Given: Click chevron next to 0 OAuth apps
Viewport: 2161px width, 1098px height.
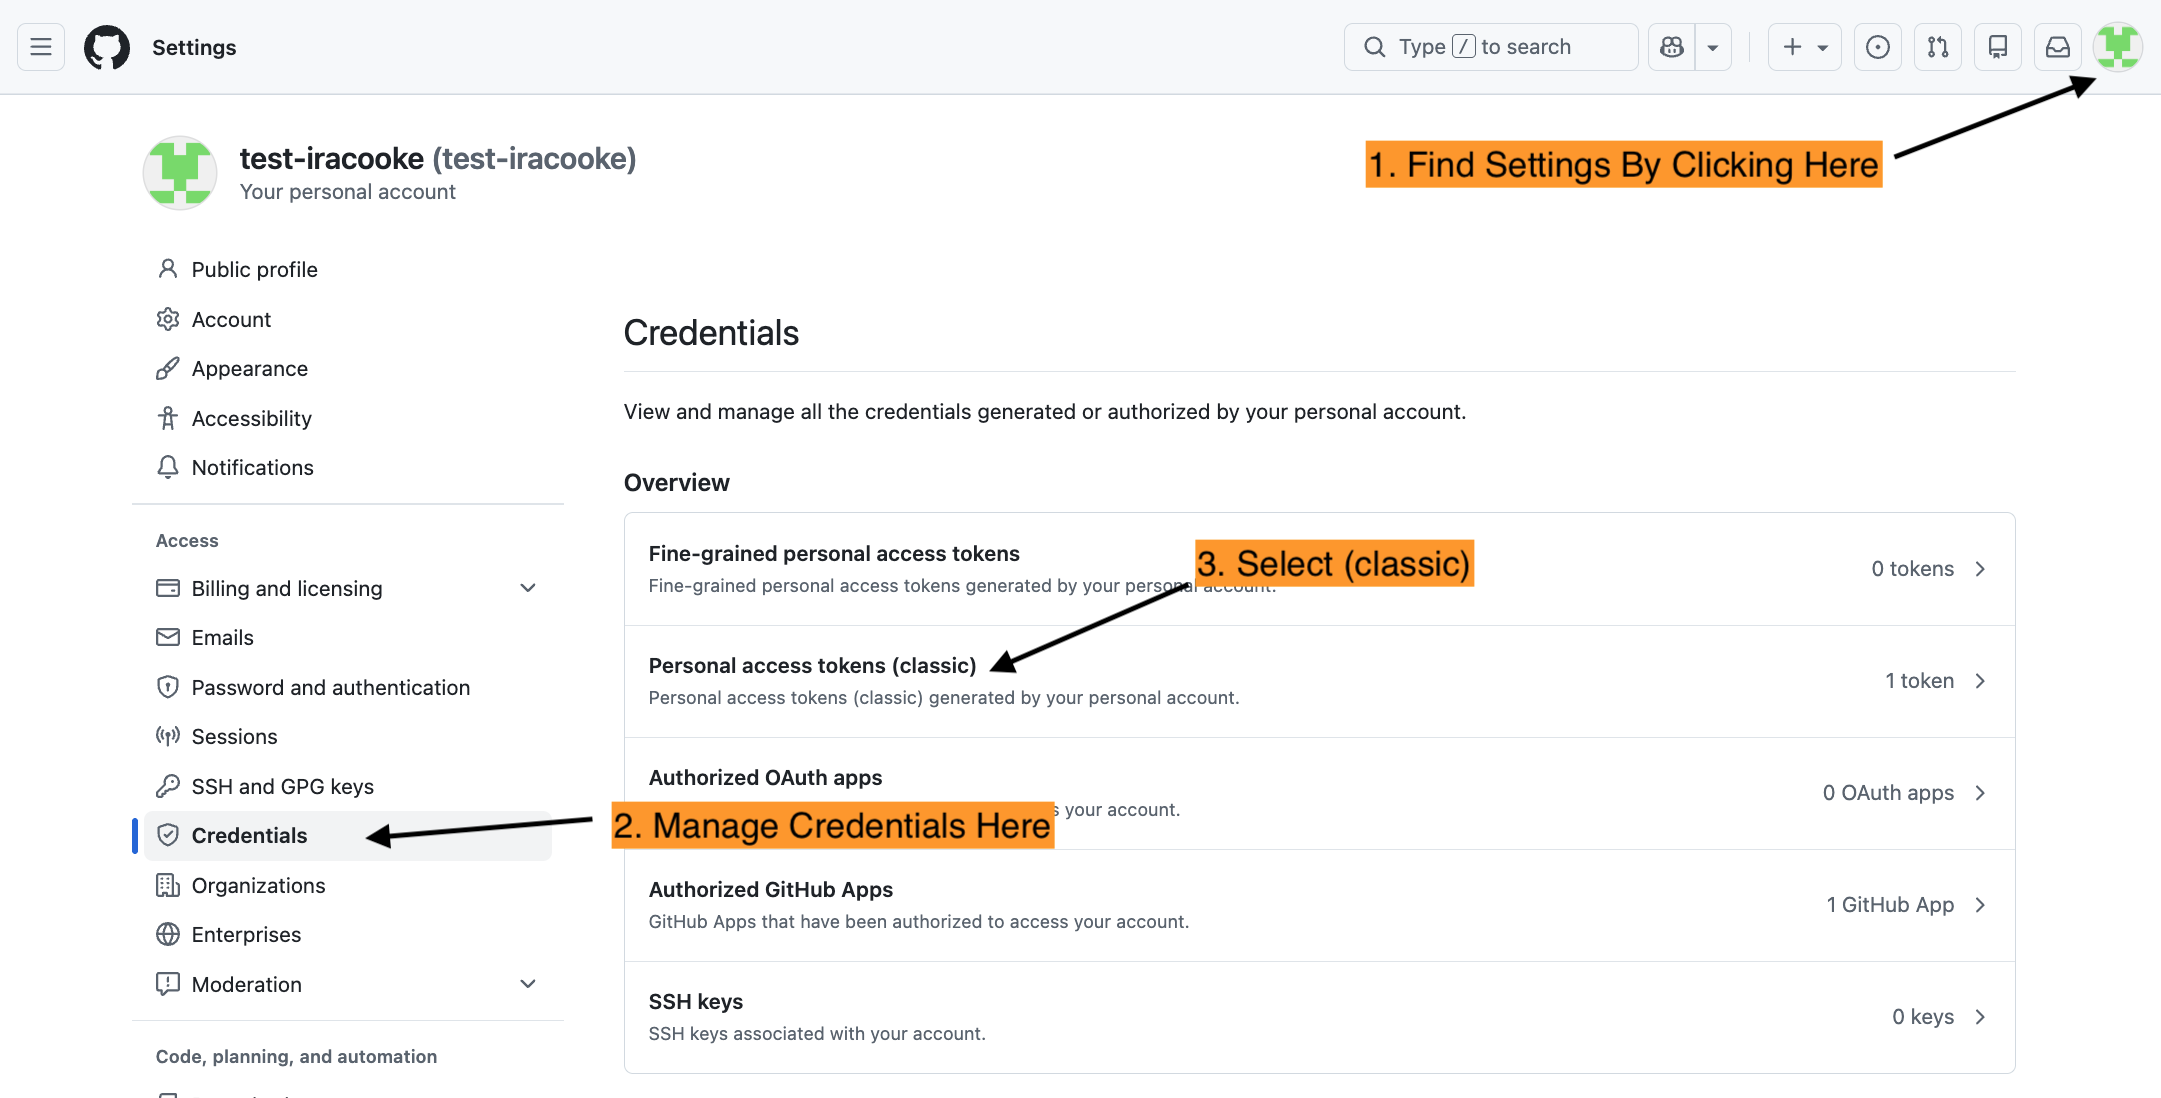Looking at the screenshot, I should [x=1980, y=793].
